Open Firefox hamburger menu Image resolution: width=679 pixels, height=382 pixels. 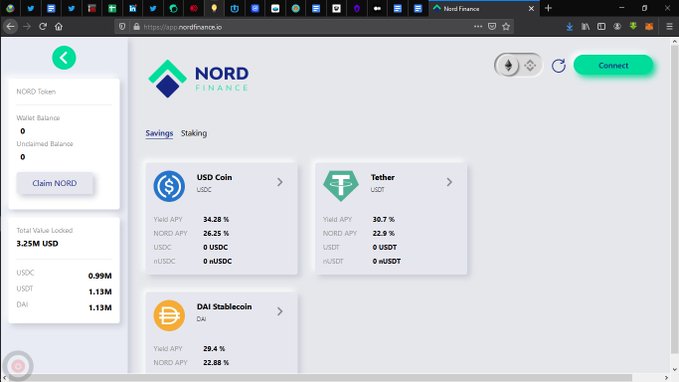pyautogui.click(x=669, y=26)
